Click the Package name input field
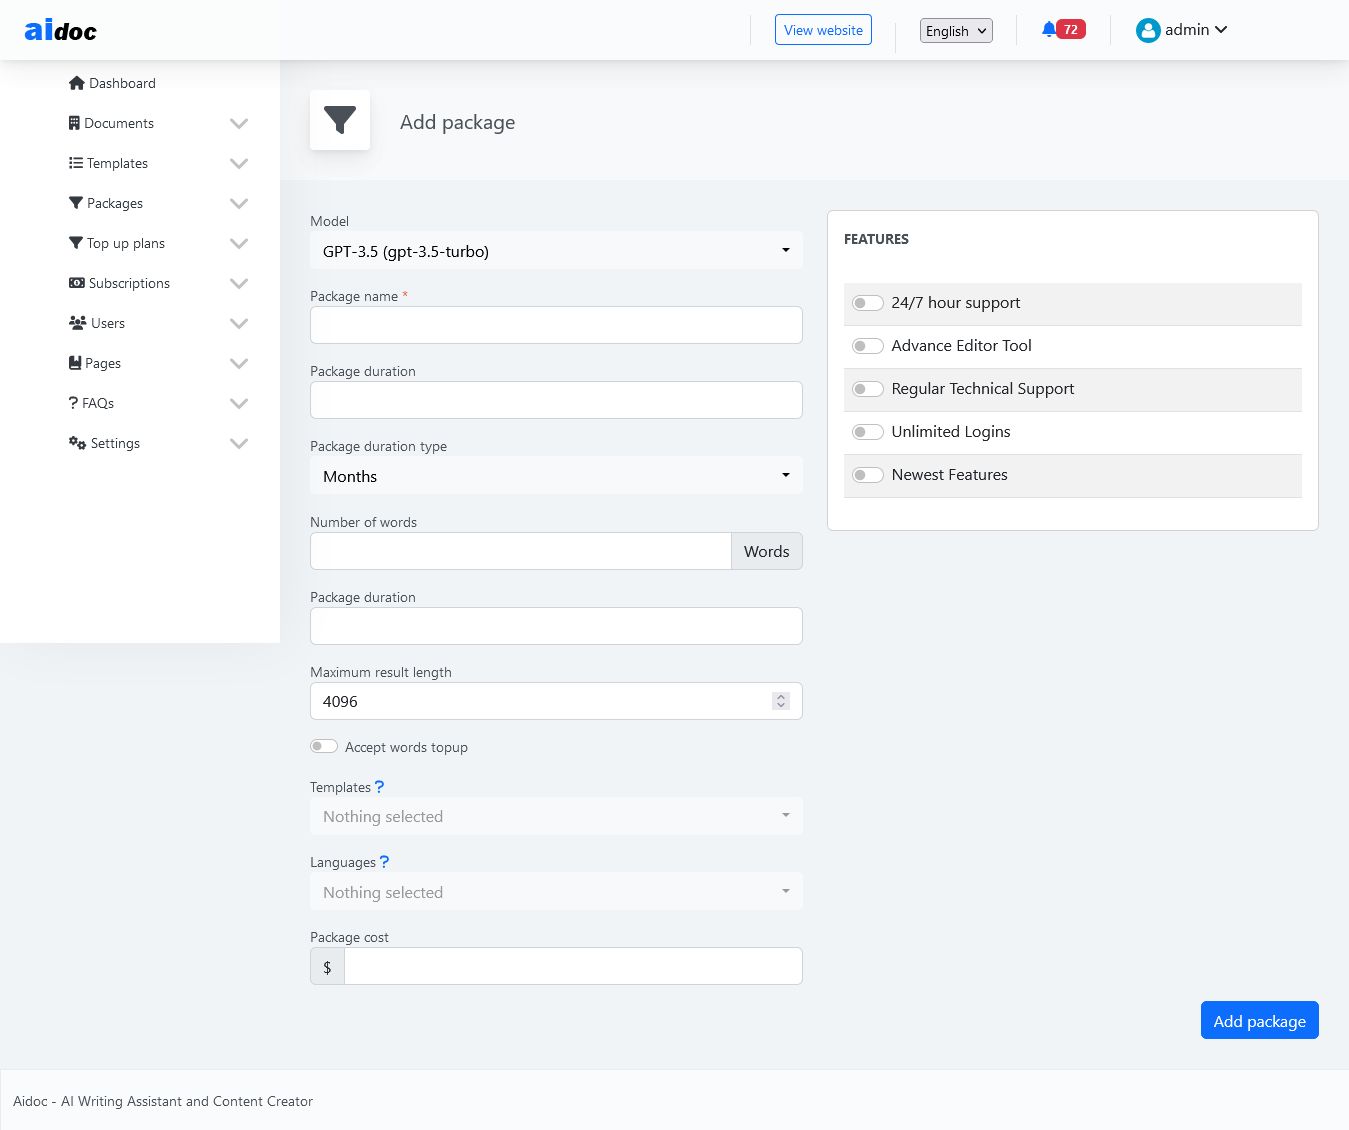The image size is (1349, 1130). point(556,325)
